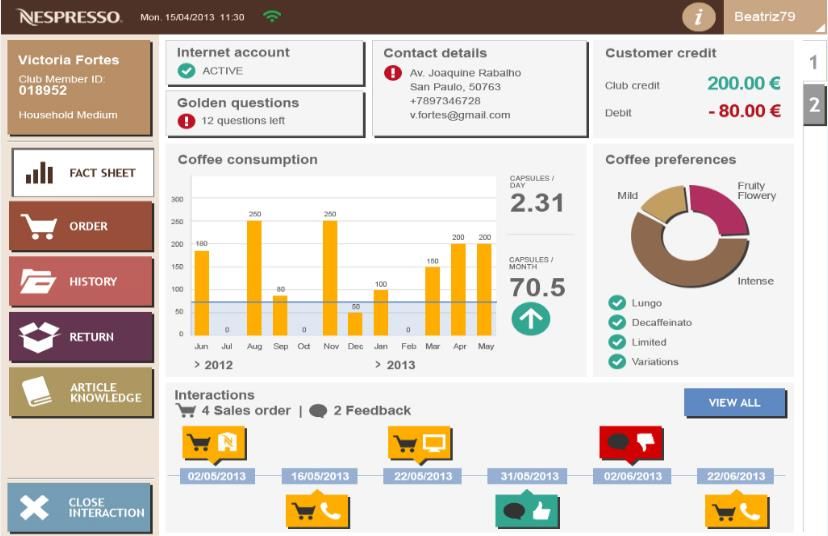This screenshot has width=828, height=536.
Task: Click the Victoria Fortes customer card
Action: [79, 88]
